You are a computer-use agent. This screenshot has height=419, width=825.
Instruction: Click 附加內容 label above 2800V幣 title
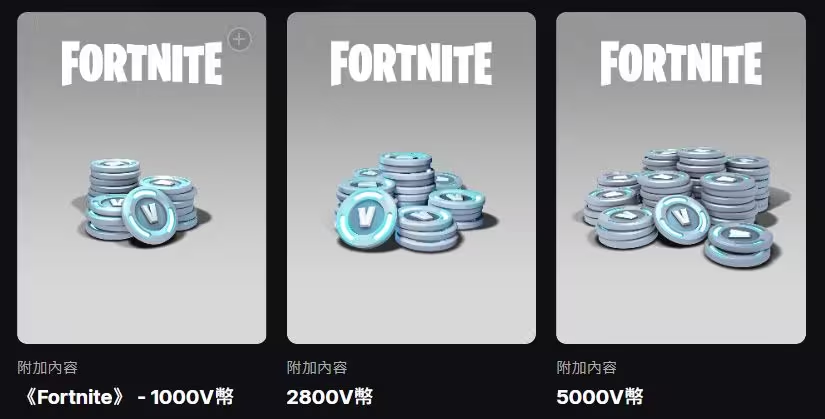coord(317,367)
